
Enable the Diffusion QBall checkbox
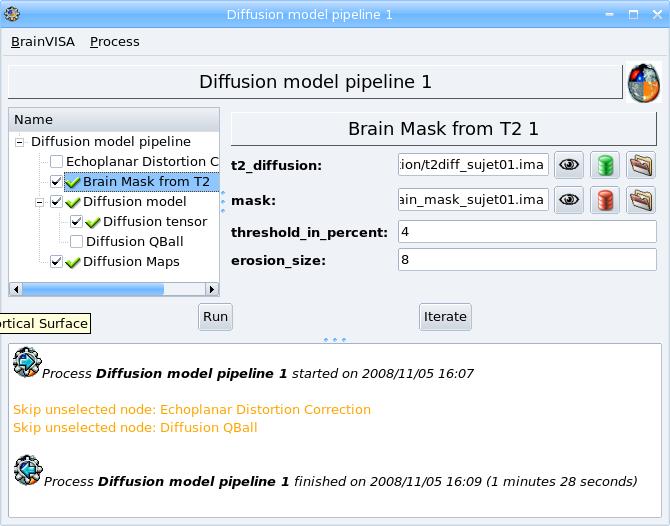point(76,241)
